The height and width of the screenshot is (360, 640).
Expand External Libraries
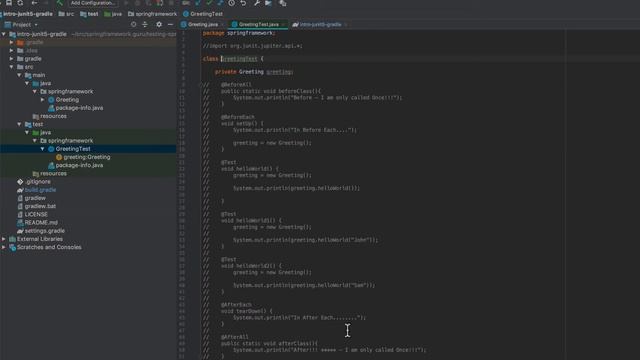(x=4, y=239)
